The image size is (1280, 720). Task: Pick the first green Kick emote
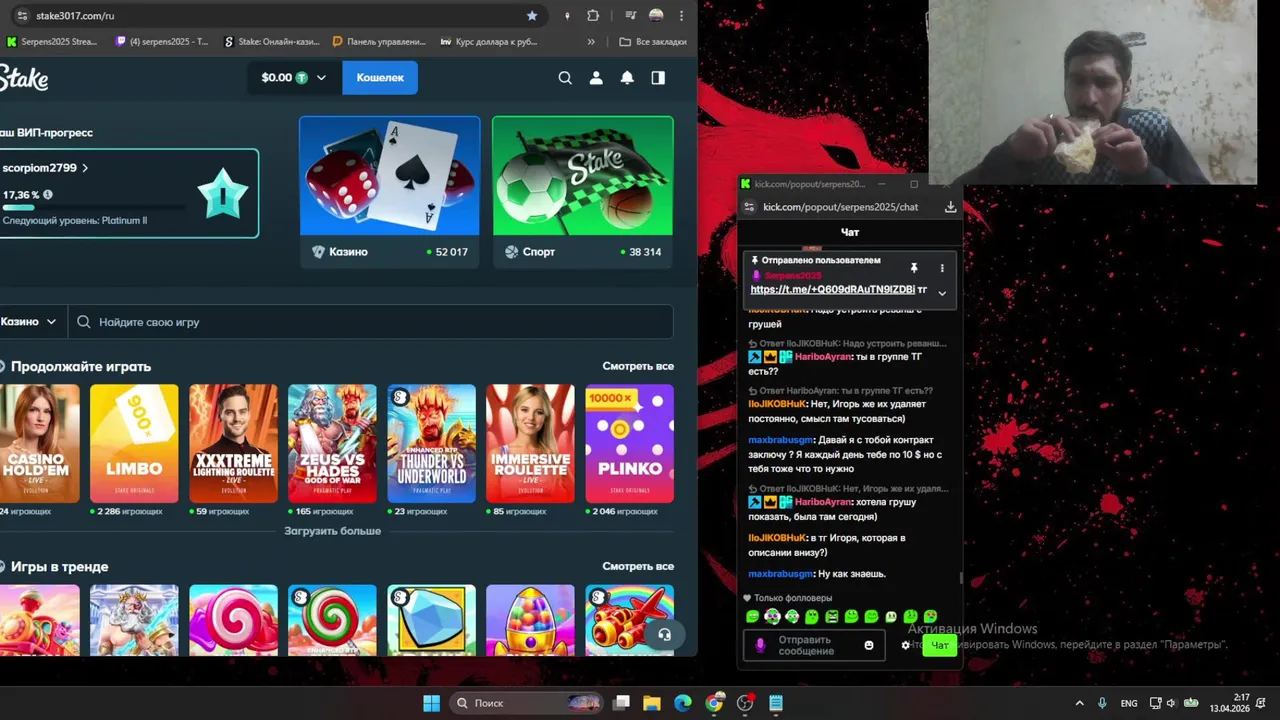coord(753,617)
